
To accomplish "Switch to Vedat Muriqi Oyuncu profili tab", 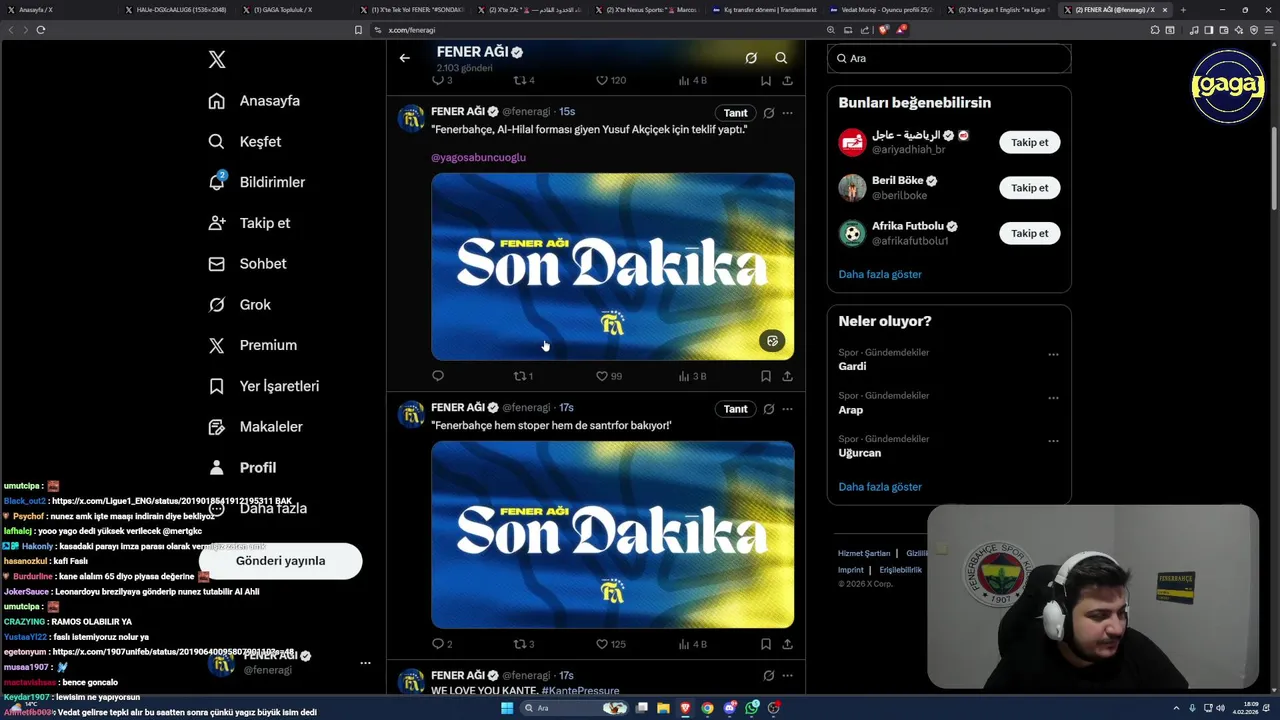I will [882, 9].
